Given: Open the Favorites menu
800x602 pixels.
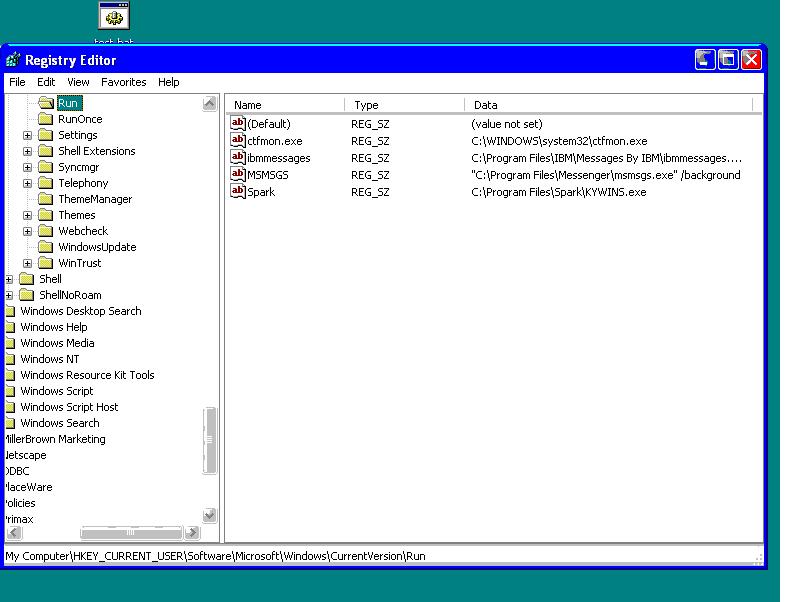Looking at the screenshot, I should [123, 82].
